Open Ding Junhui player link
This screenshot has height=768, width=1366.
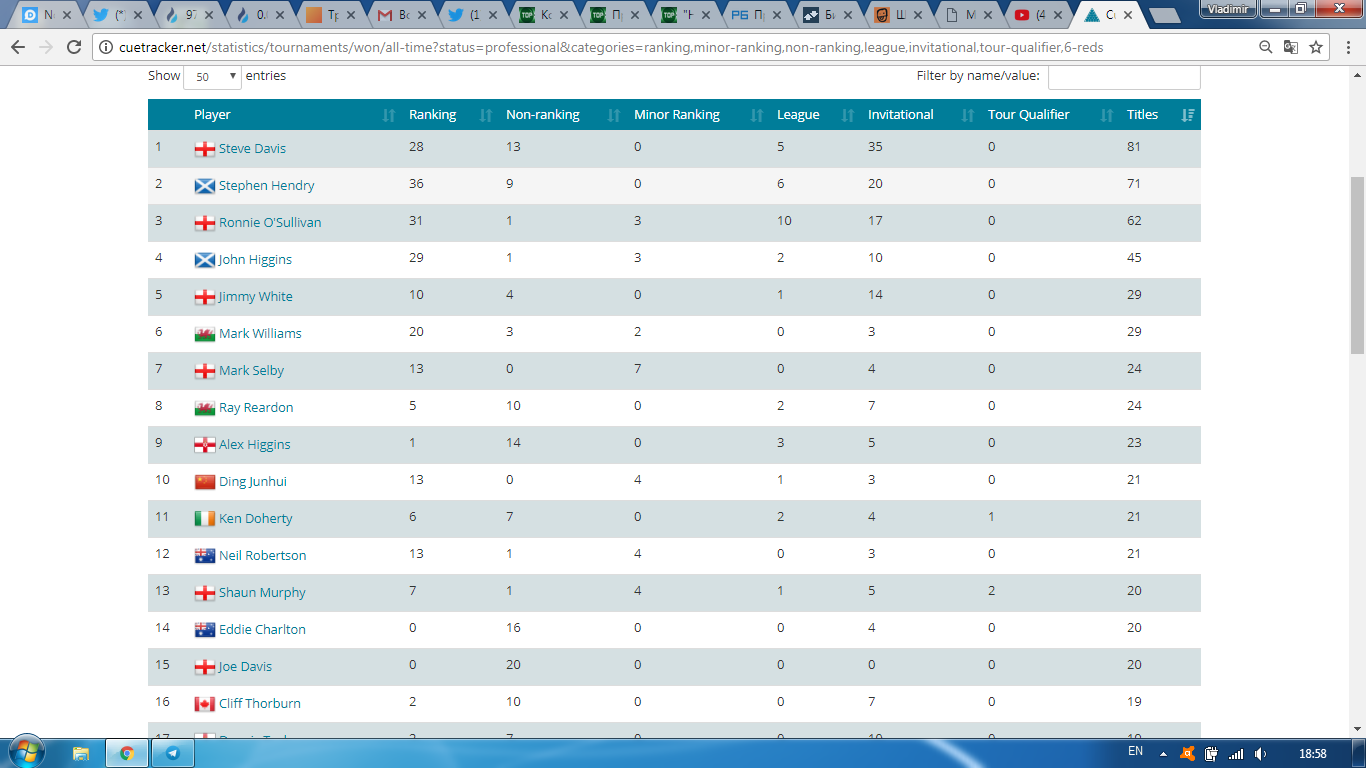(x=253, y=481)
